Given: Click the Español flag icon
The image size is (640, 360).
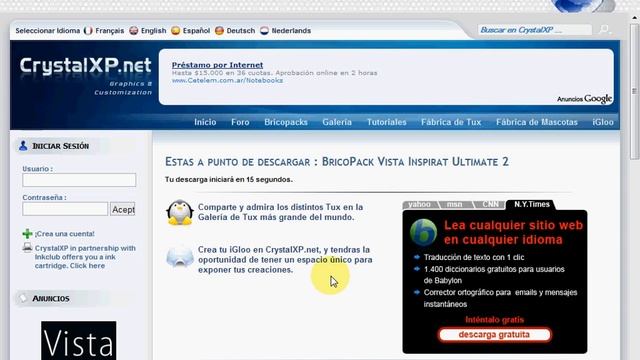Looking at the screenshot, I should [x=176, y=31].
